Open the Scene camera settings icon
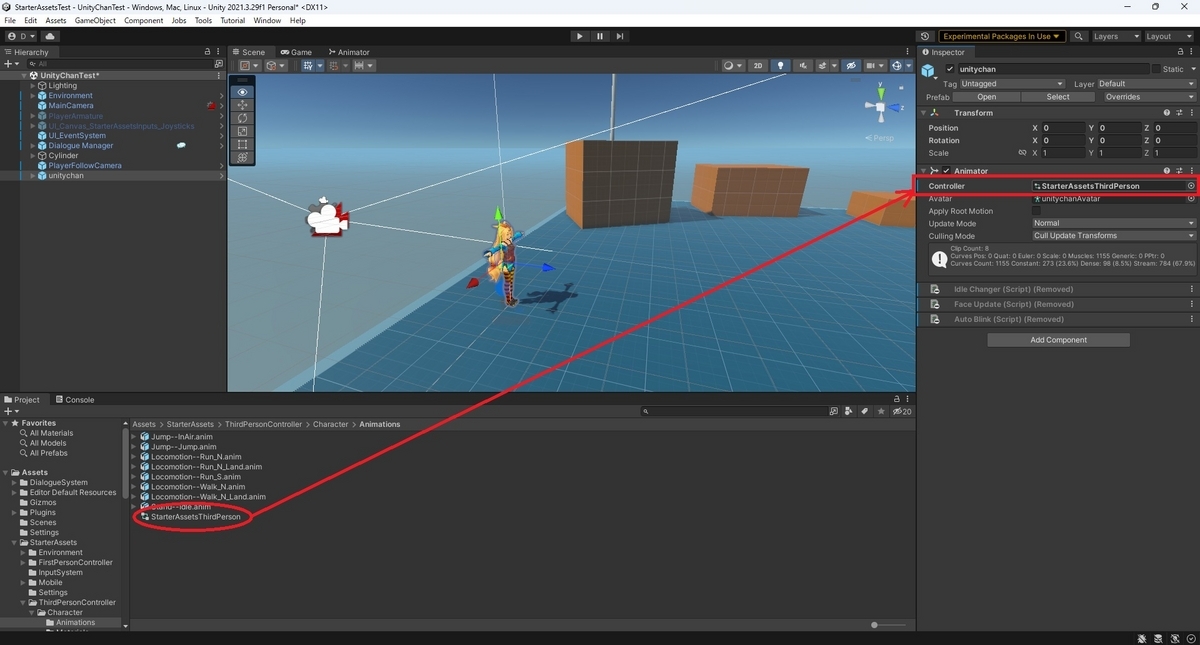This screenshot has width=1200, height=645. 874,66
